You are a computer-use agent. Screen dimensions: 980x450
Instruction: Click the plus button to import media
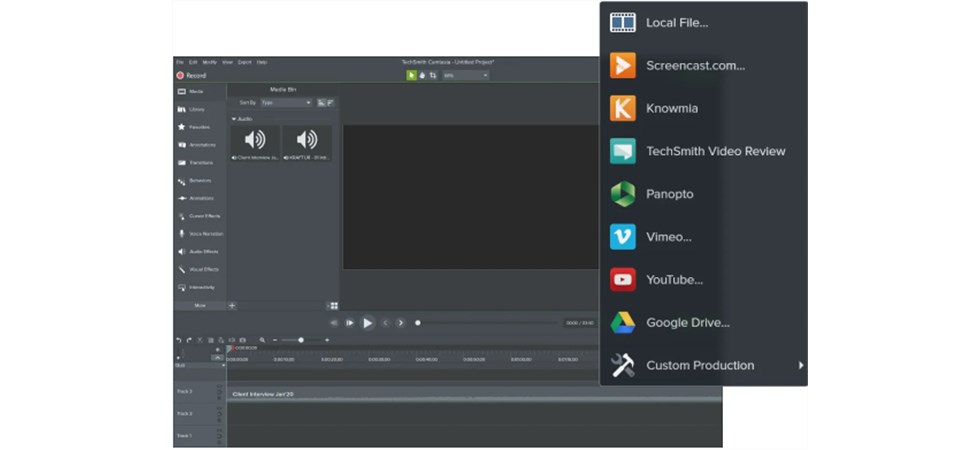point(232,306)
